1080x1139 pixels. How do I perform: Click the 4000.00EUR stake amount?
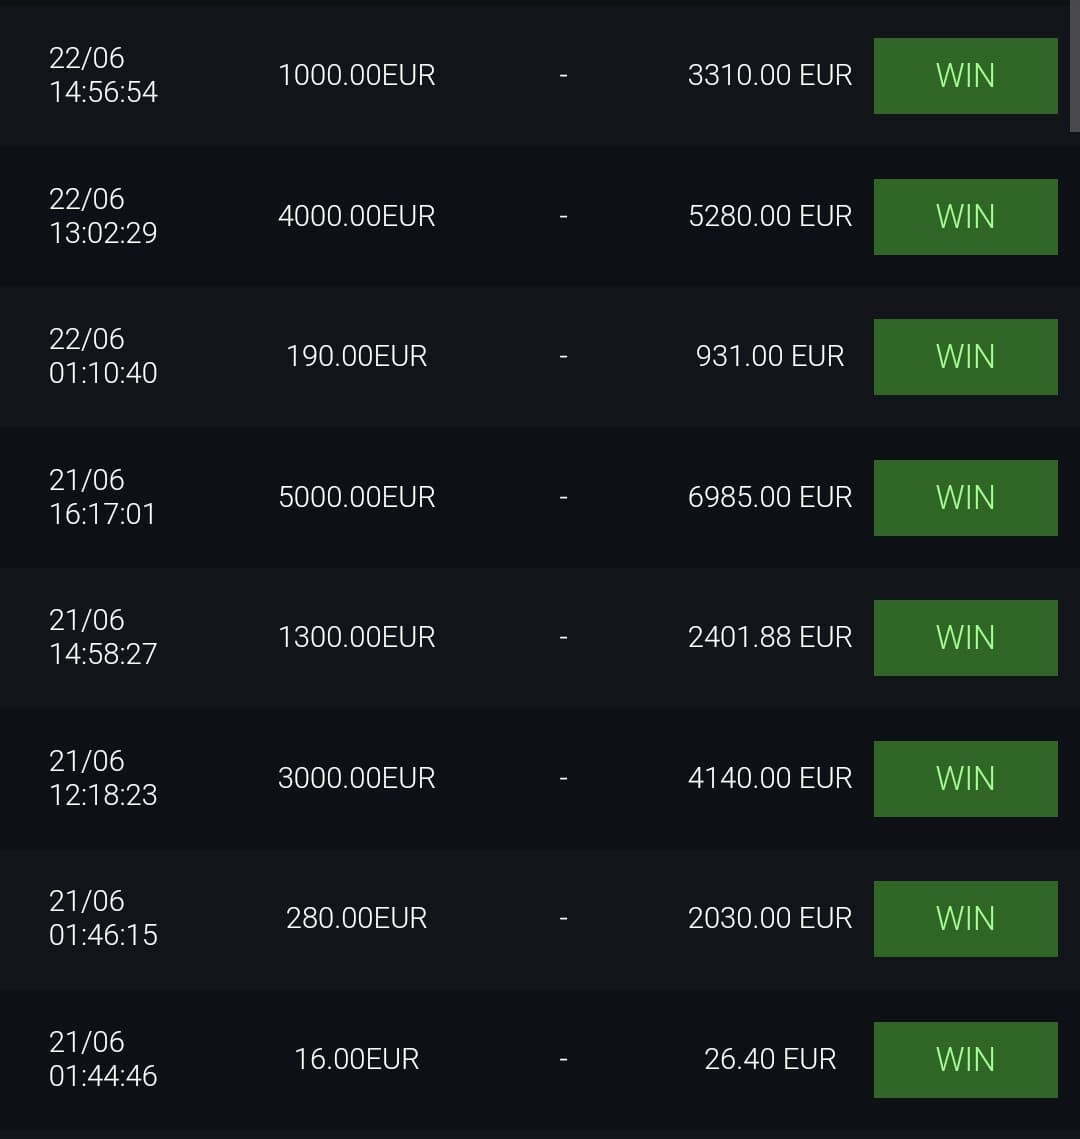356,216
